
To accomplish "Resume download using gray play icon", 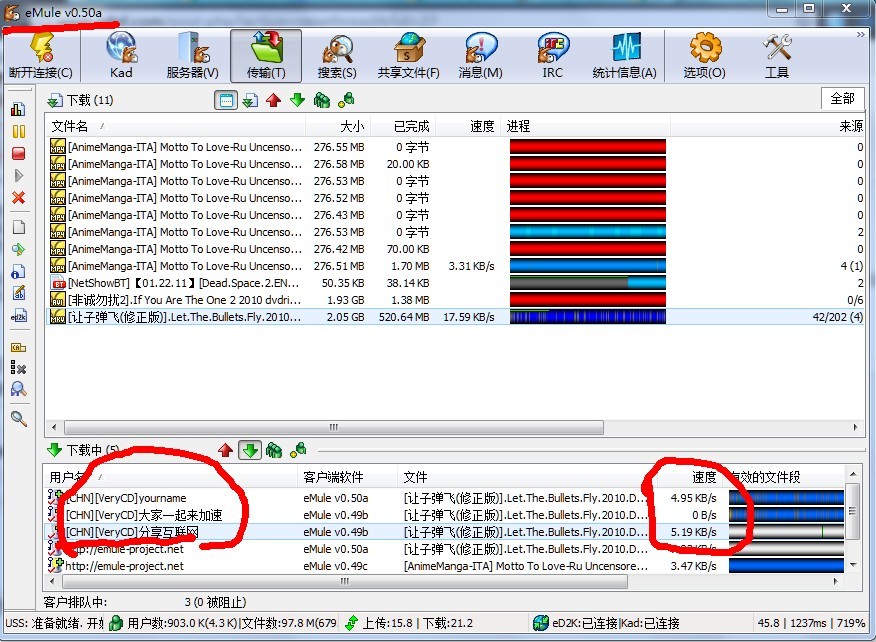I will tap(18, 175).
